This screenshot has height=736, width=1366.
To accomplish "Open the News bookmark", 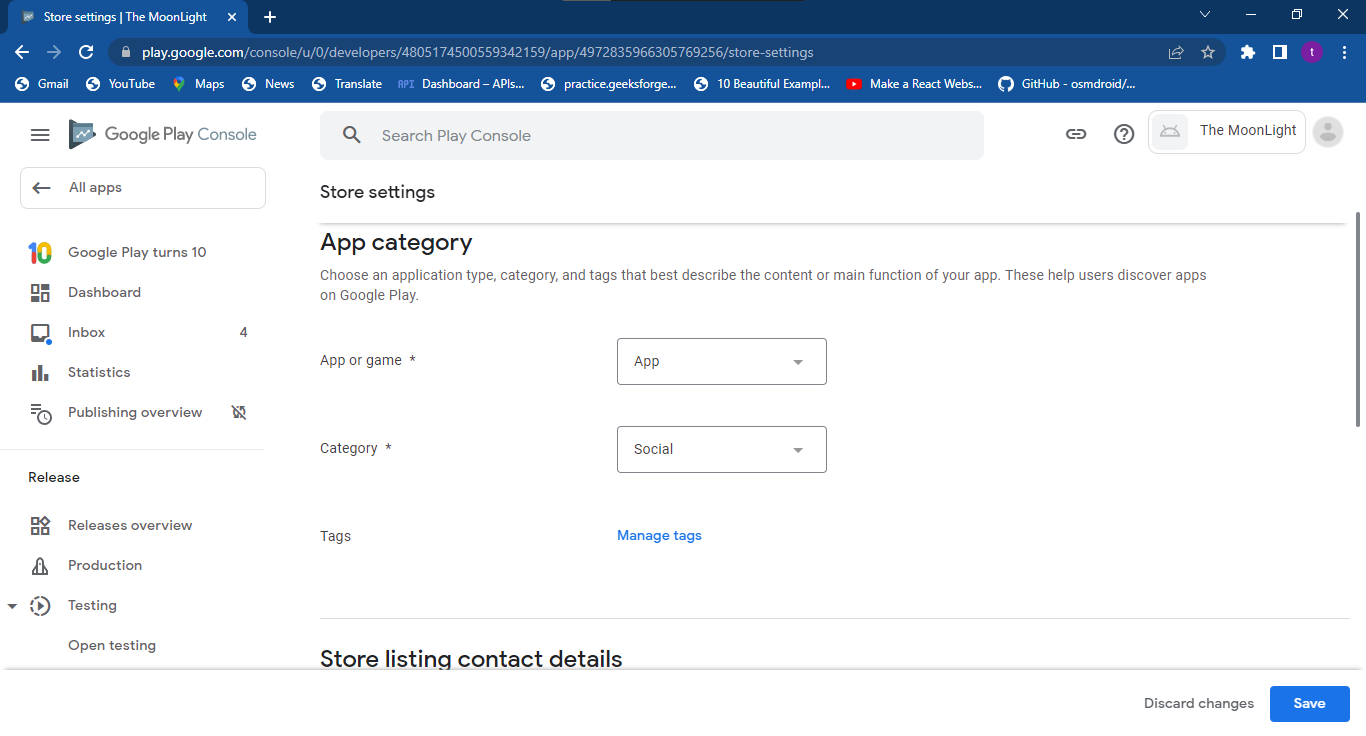I will (268, 84).
